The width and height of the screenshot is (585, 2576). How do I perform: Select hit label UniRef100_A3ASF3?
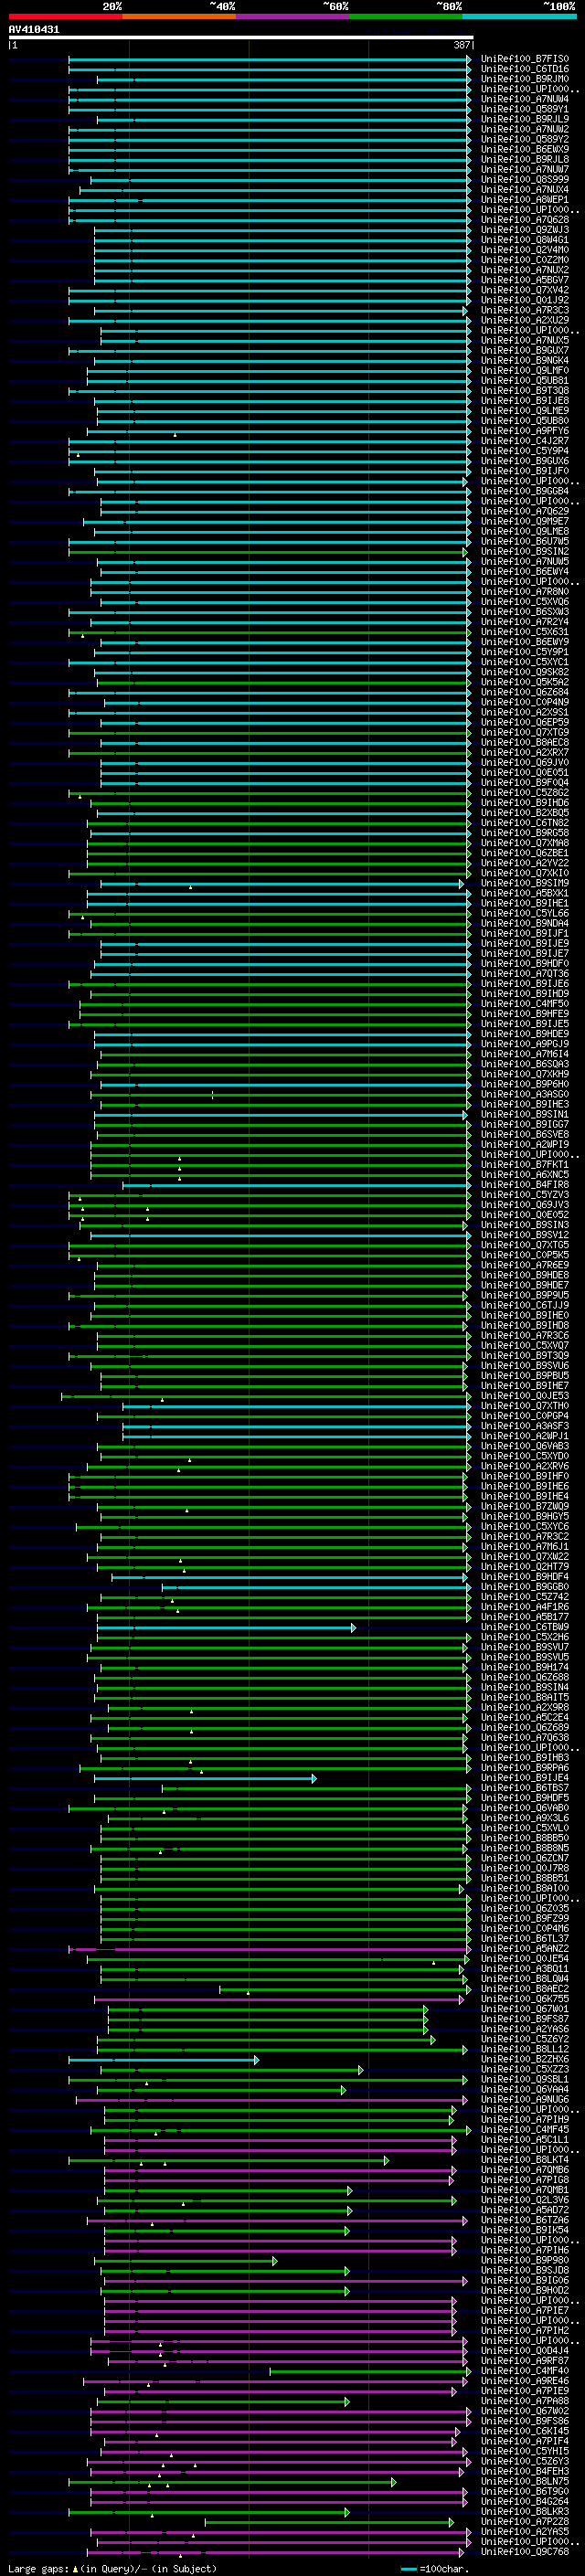525,1426
